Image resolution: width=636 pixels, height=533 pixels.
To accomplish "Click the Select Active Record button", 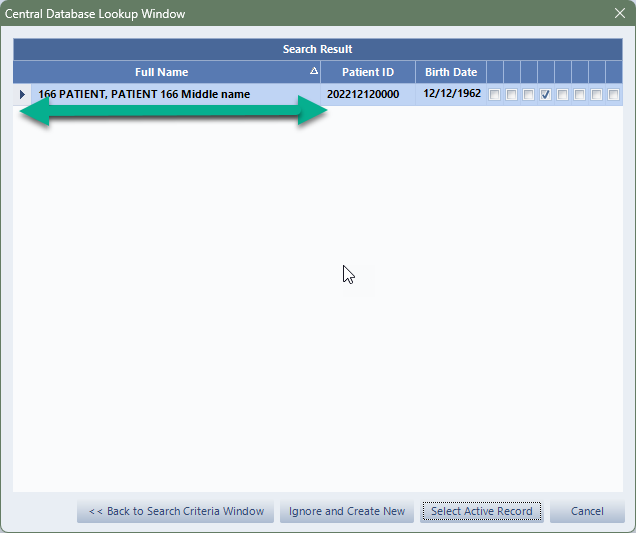I will coord(481,511).
